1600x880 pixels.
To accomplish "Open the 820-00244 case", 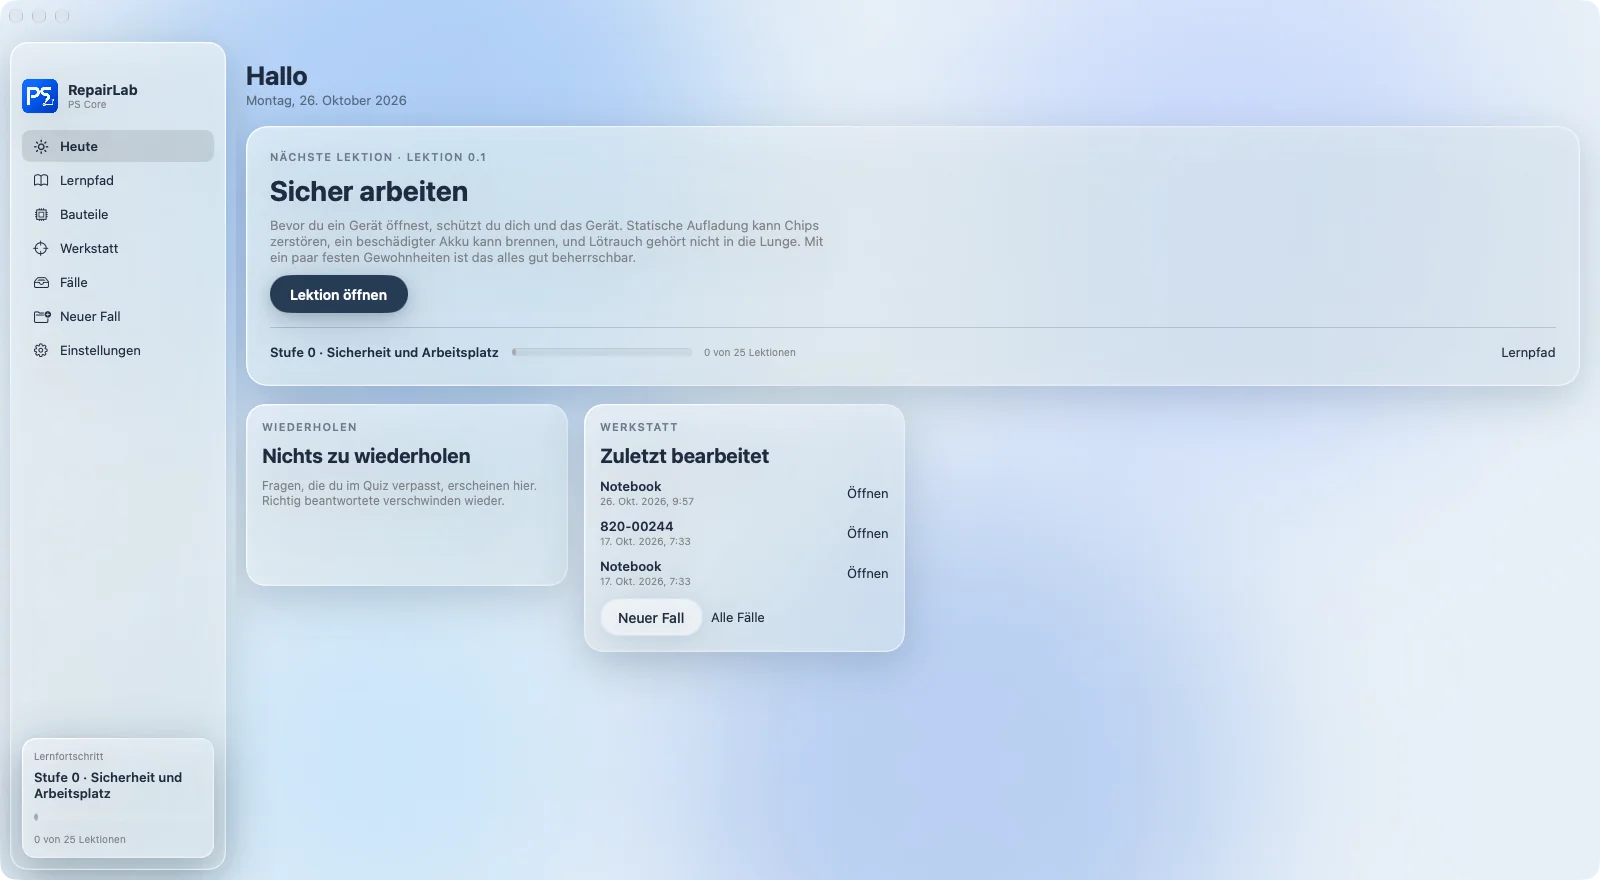I will 867,533.
